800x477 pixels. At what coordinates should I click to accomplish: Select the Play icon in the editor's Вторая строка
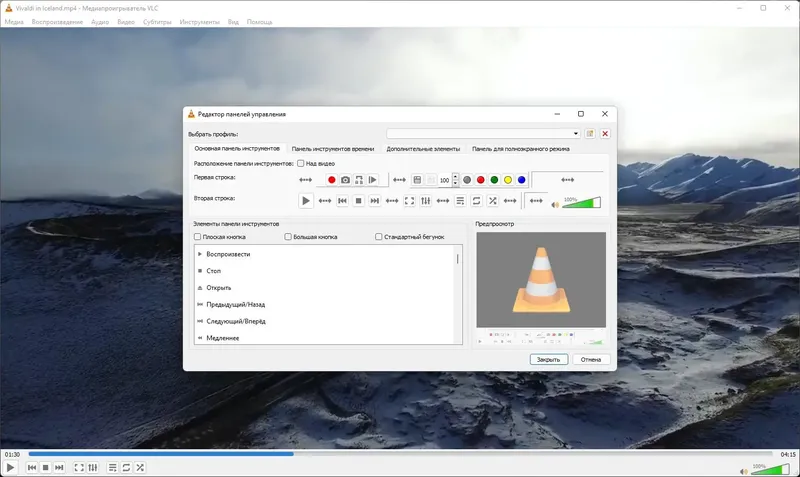(306, 200)
